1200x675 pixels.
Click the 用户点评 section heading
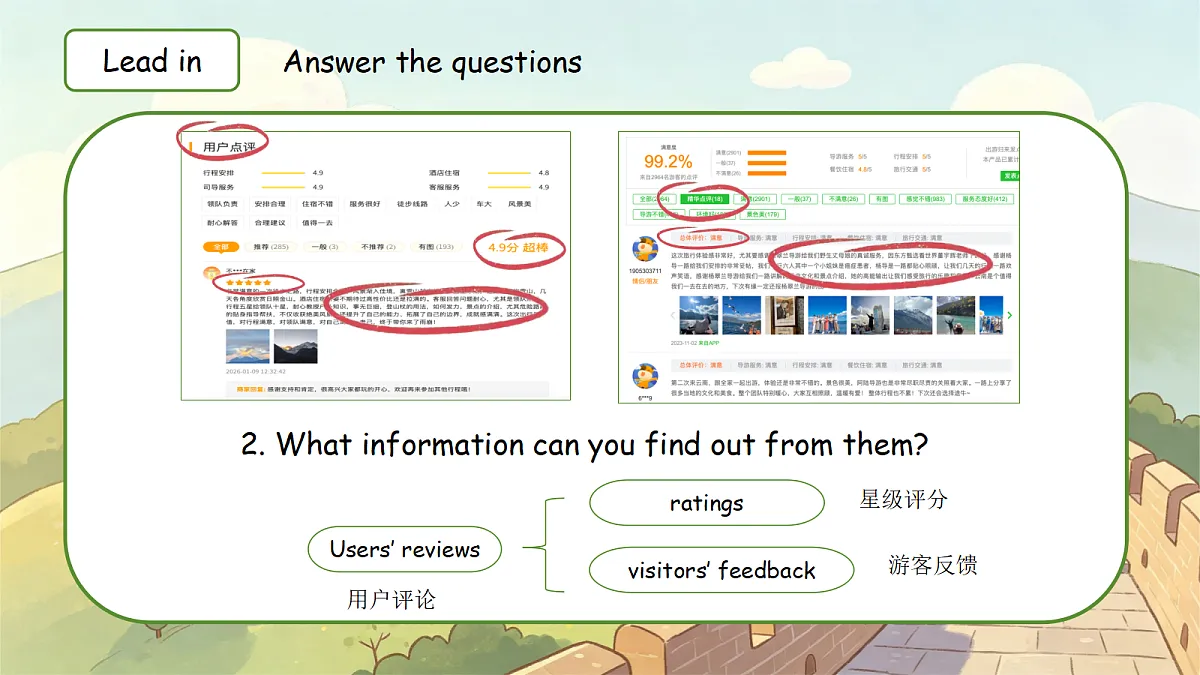229,147
